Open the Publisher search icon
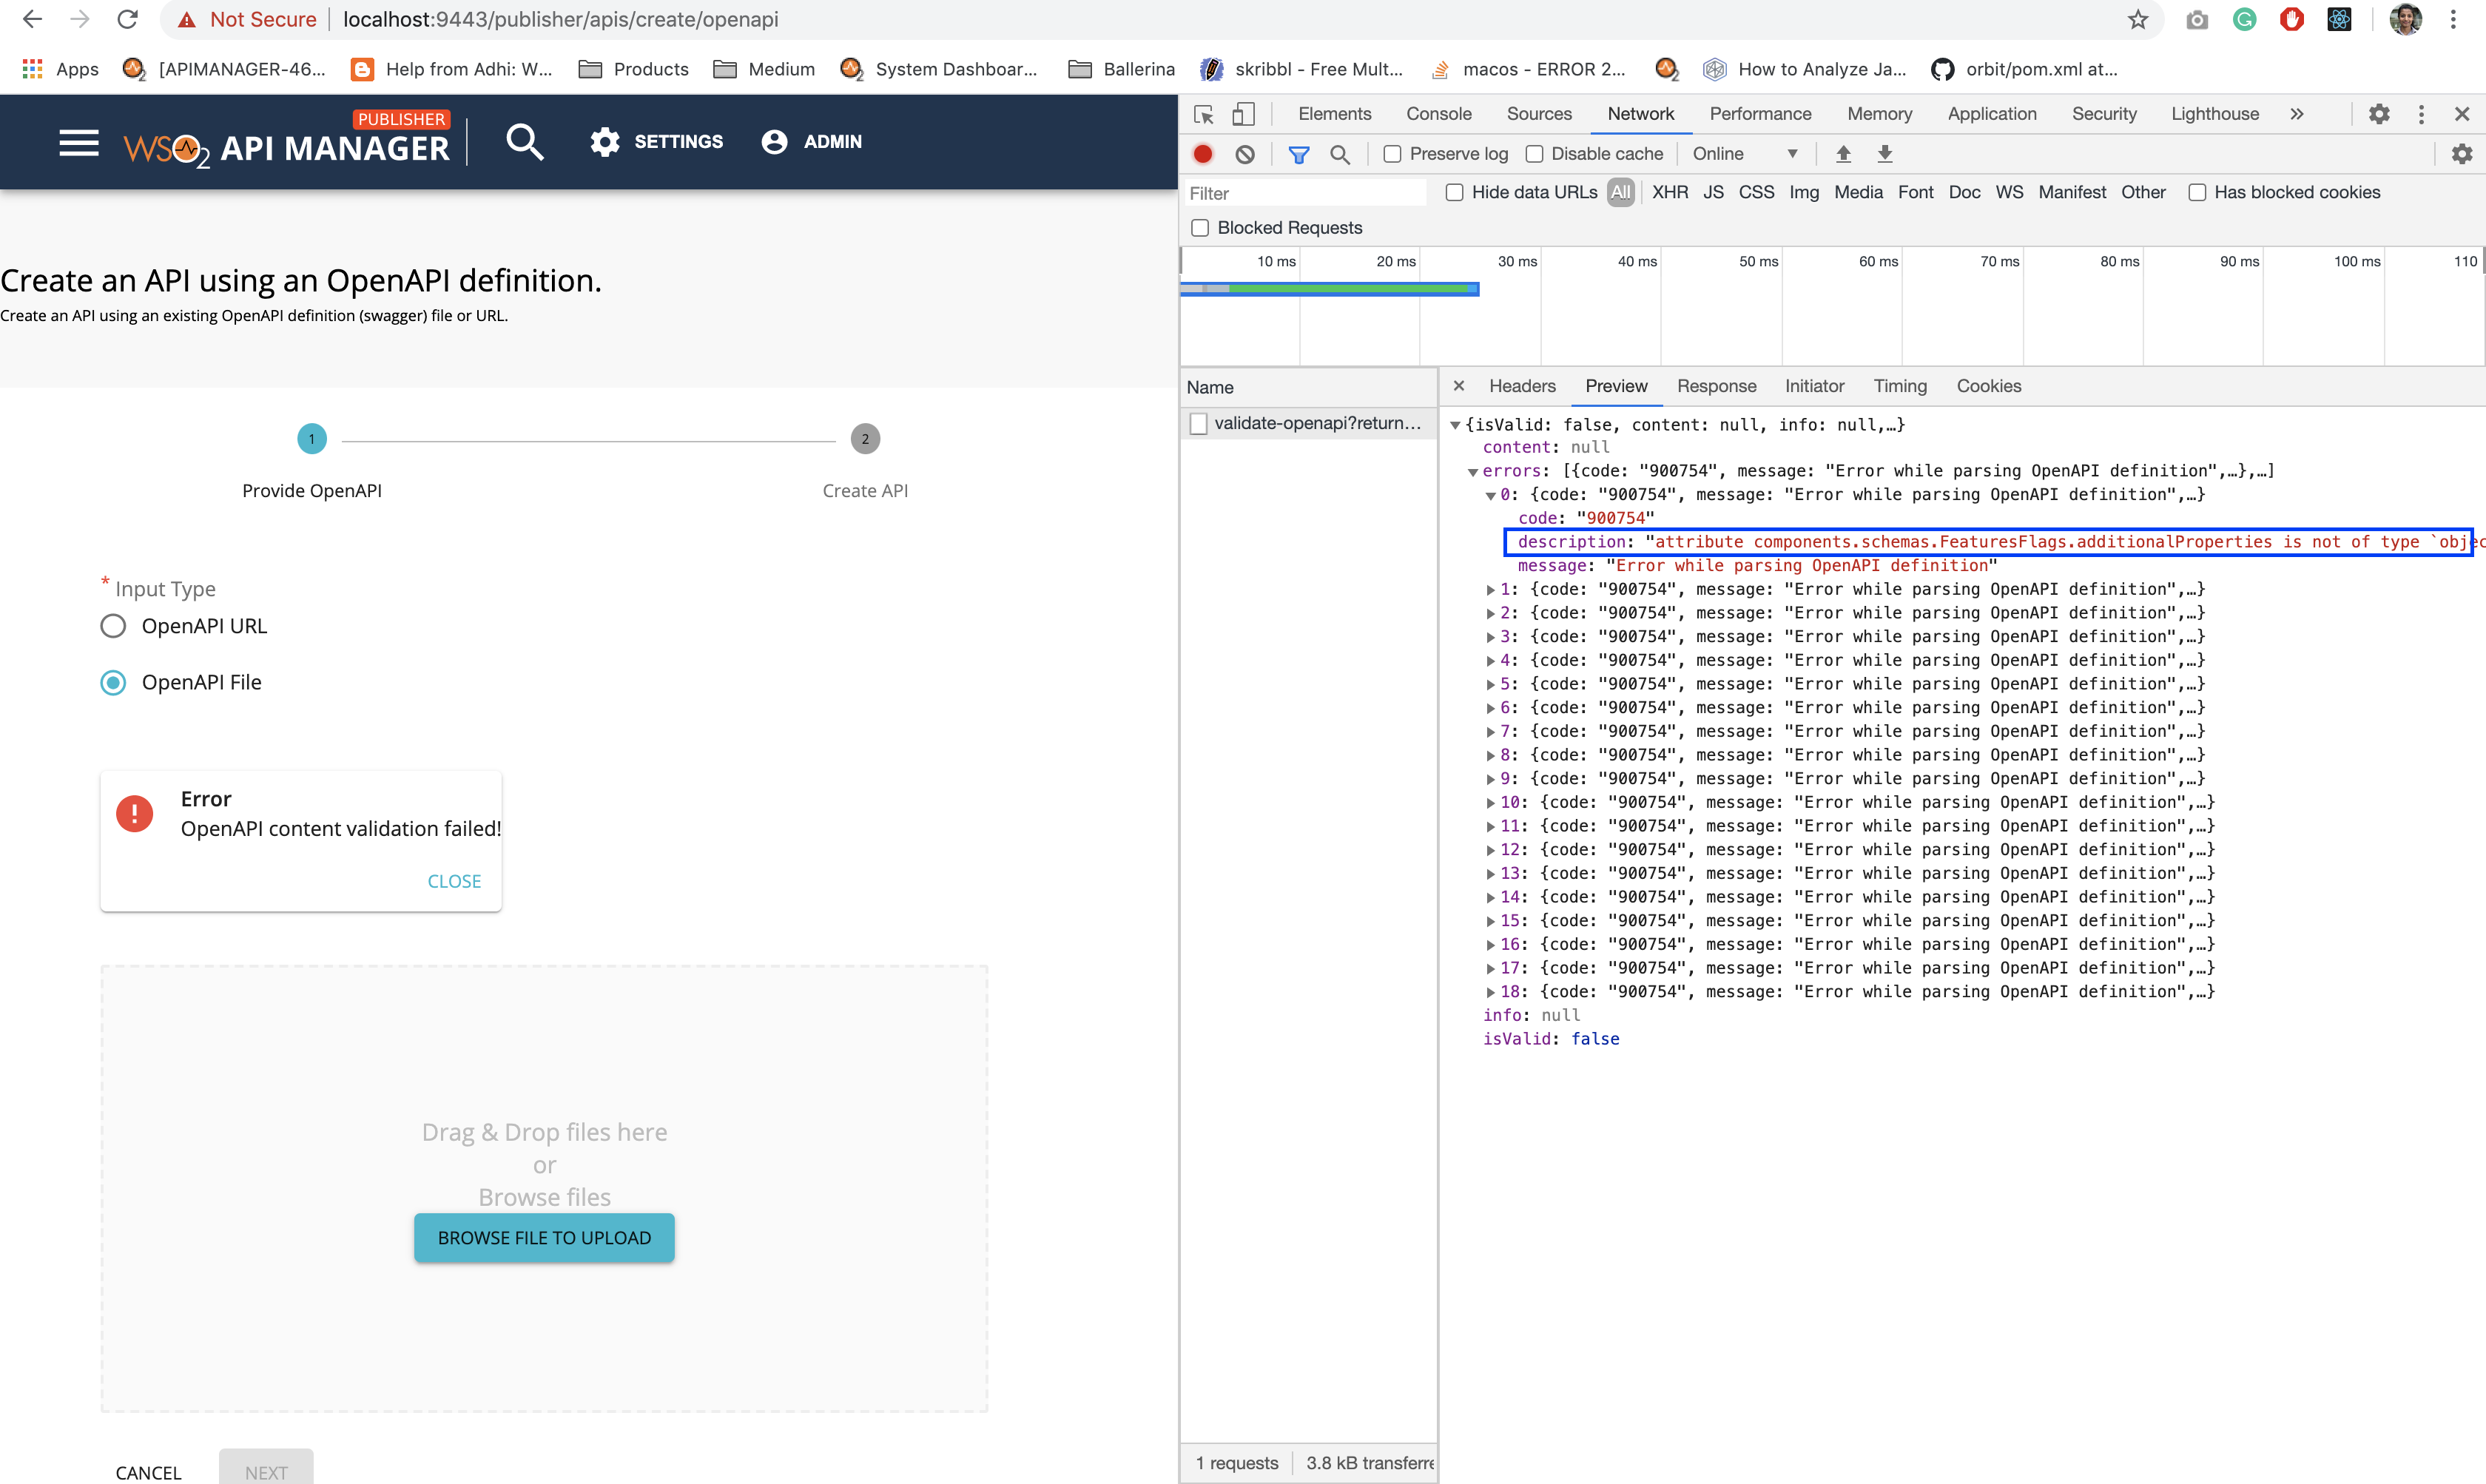The image size is (2486, 1484). point(525,141)
